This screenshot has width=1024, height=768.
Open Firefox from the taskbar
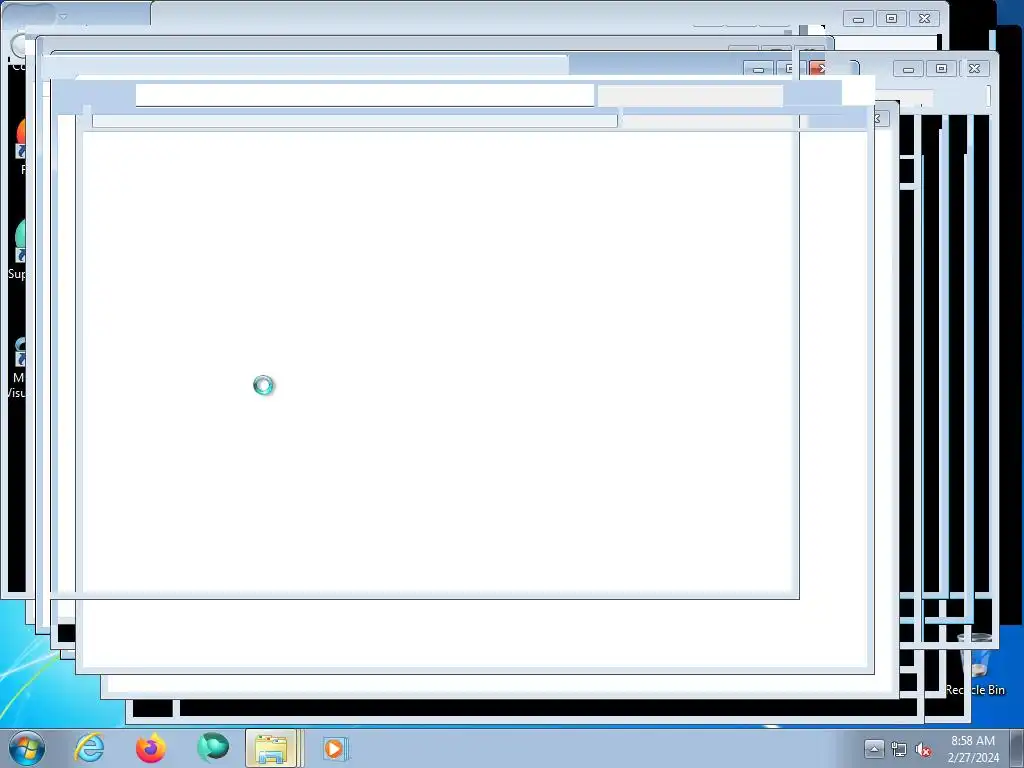coord(150,748)
